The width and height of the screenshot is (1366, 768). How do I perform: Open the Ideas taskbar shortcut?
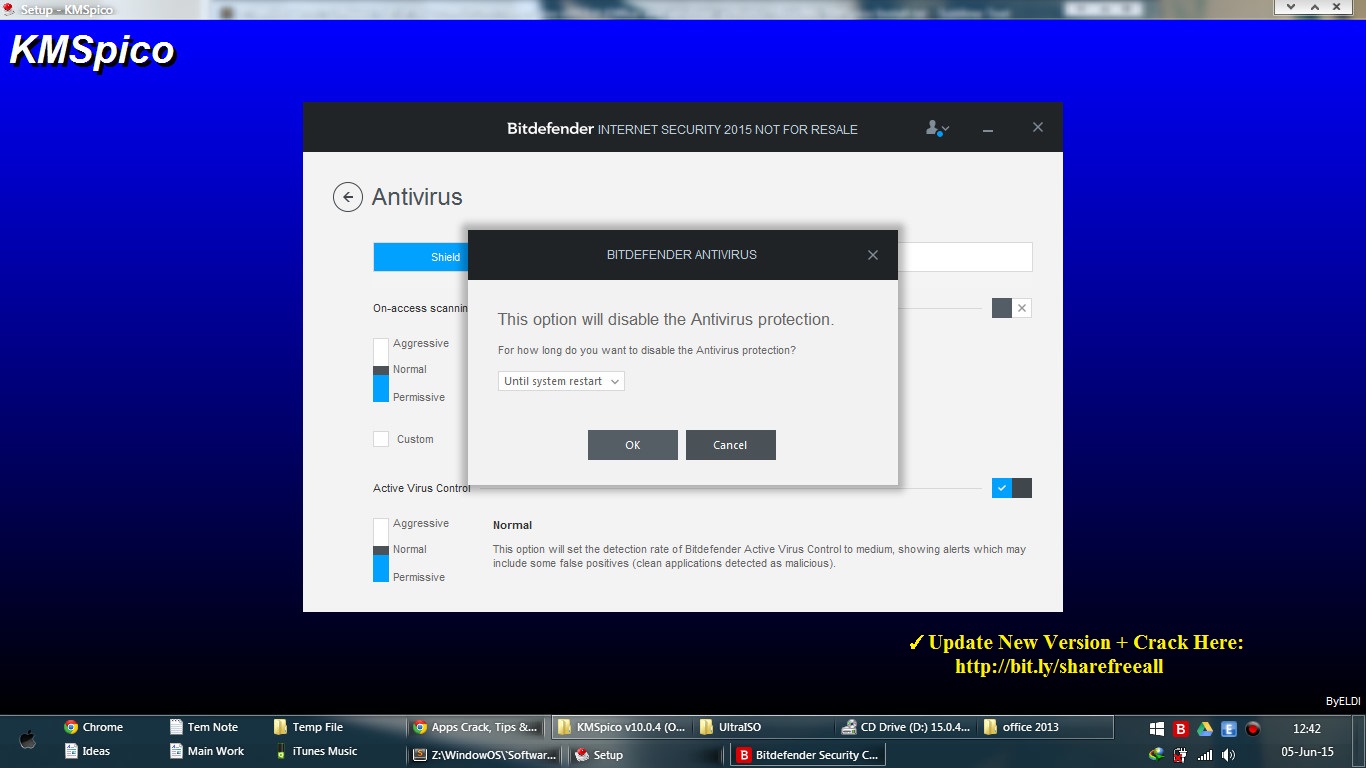[x=87, y=751]
